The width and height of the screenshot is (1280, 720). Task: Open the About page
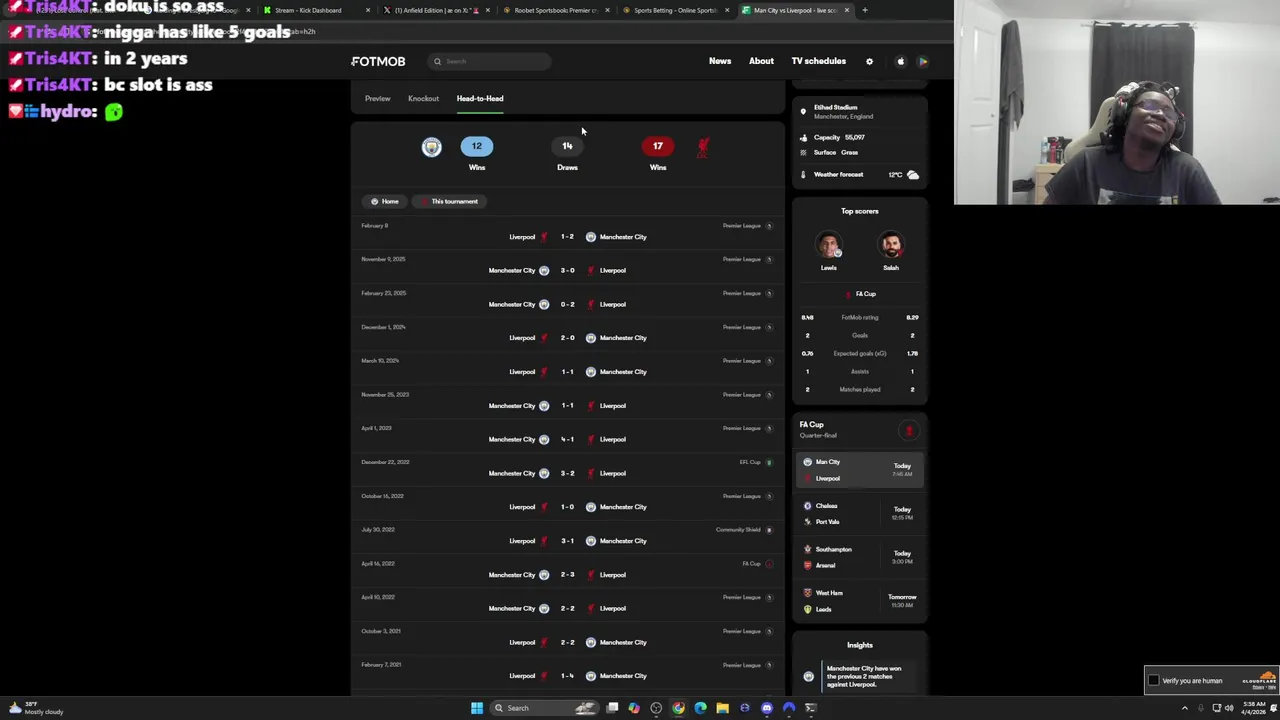point(761,61)
